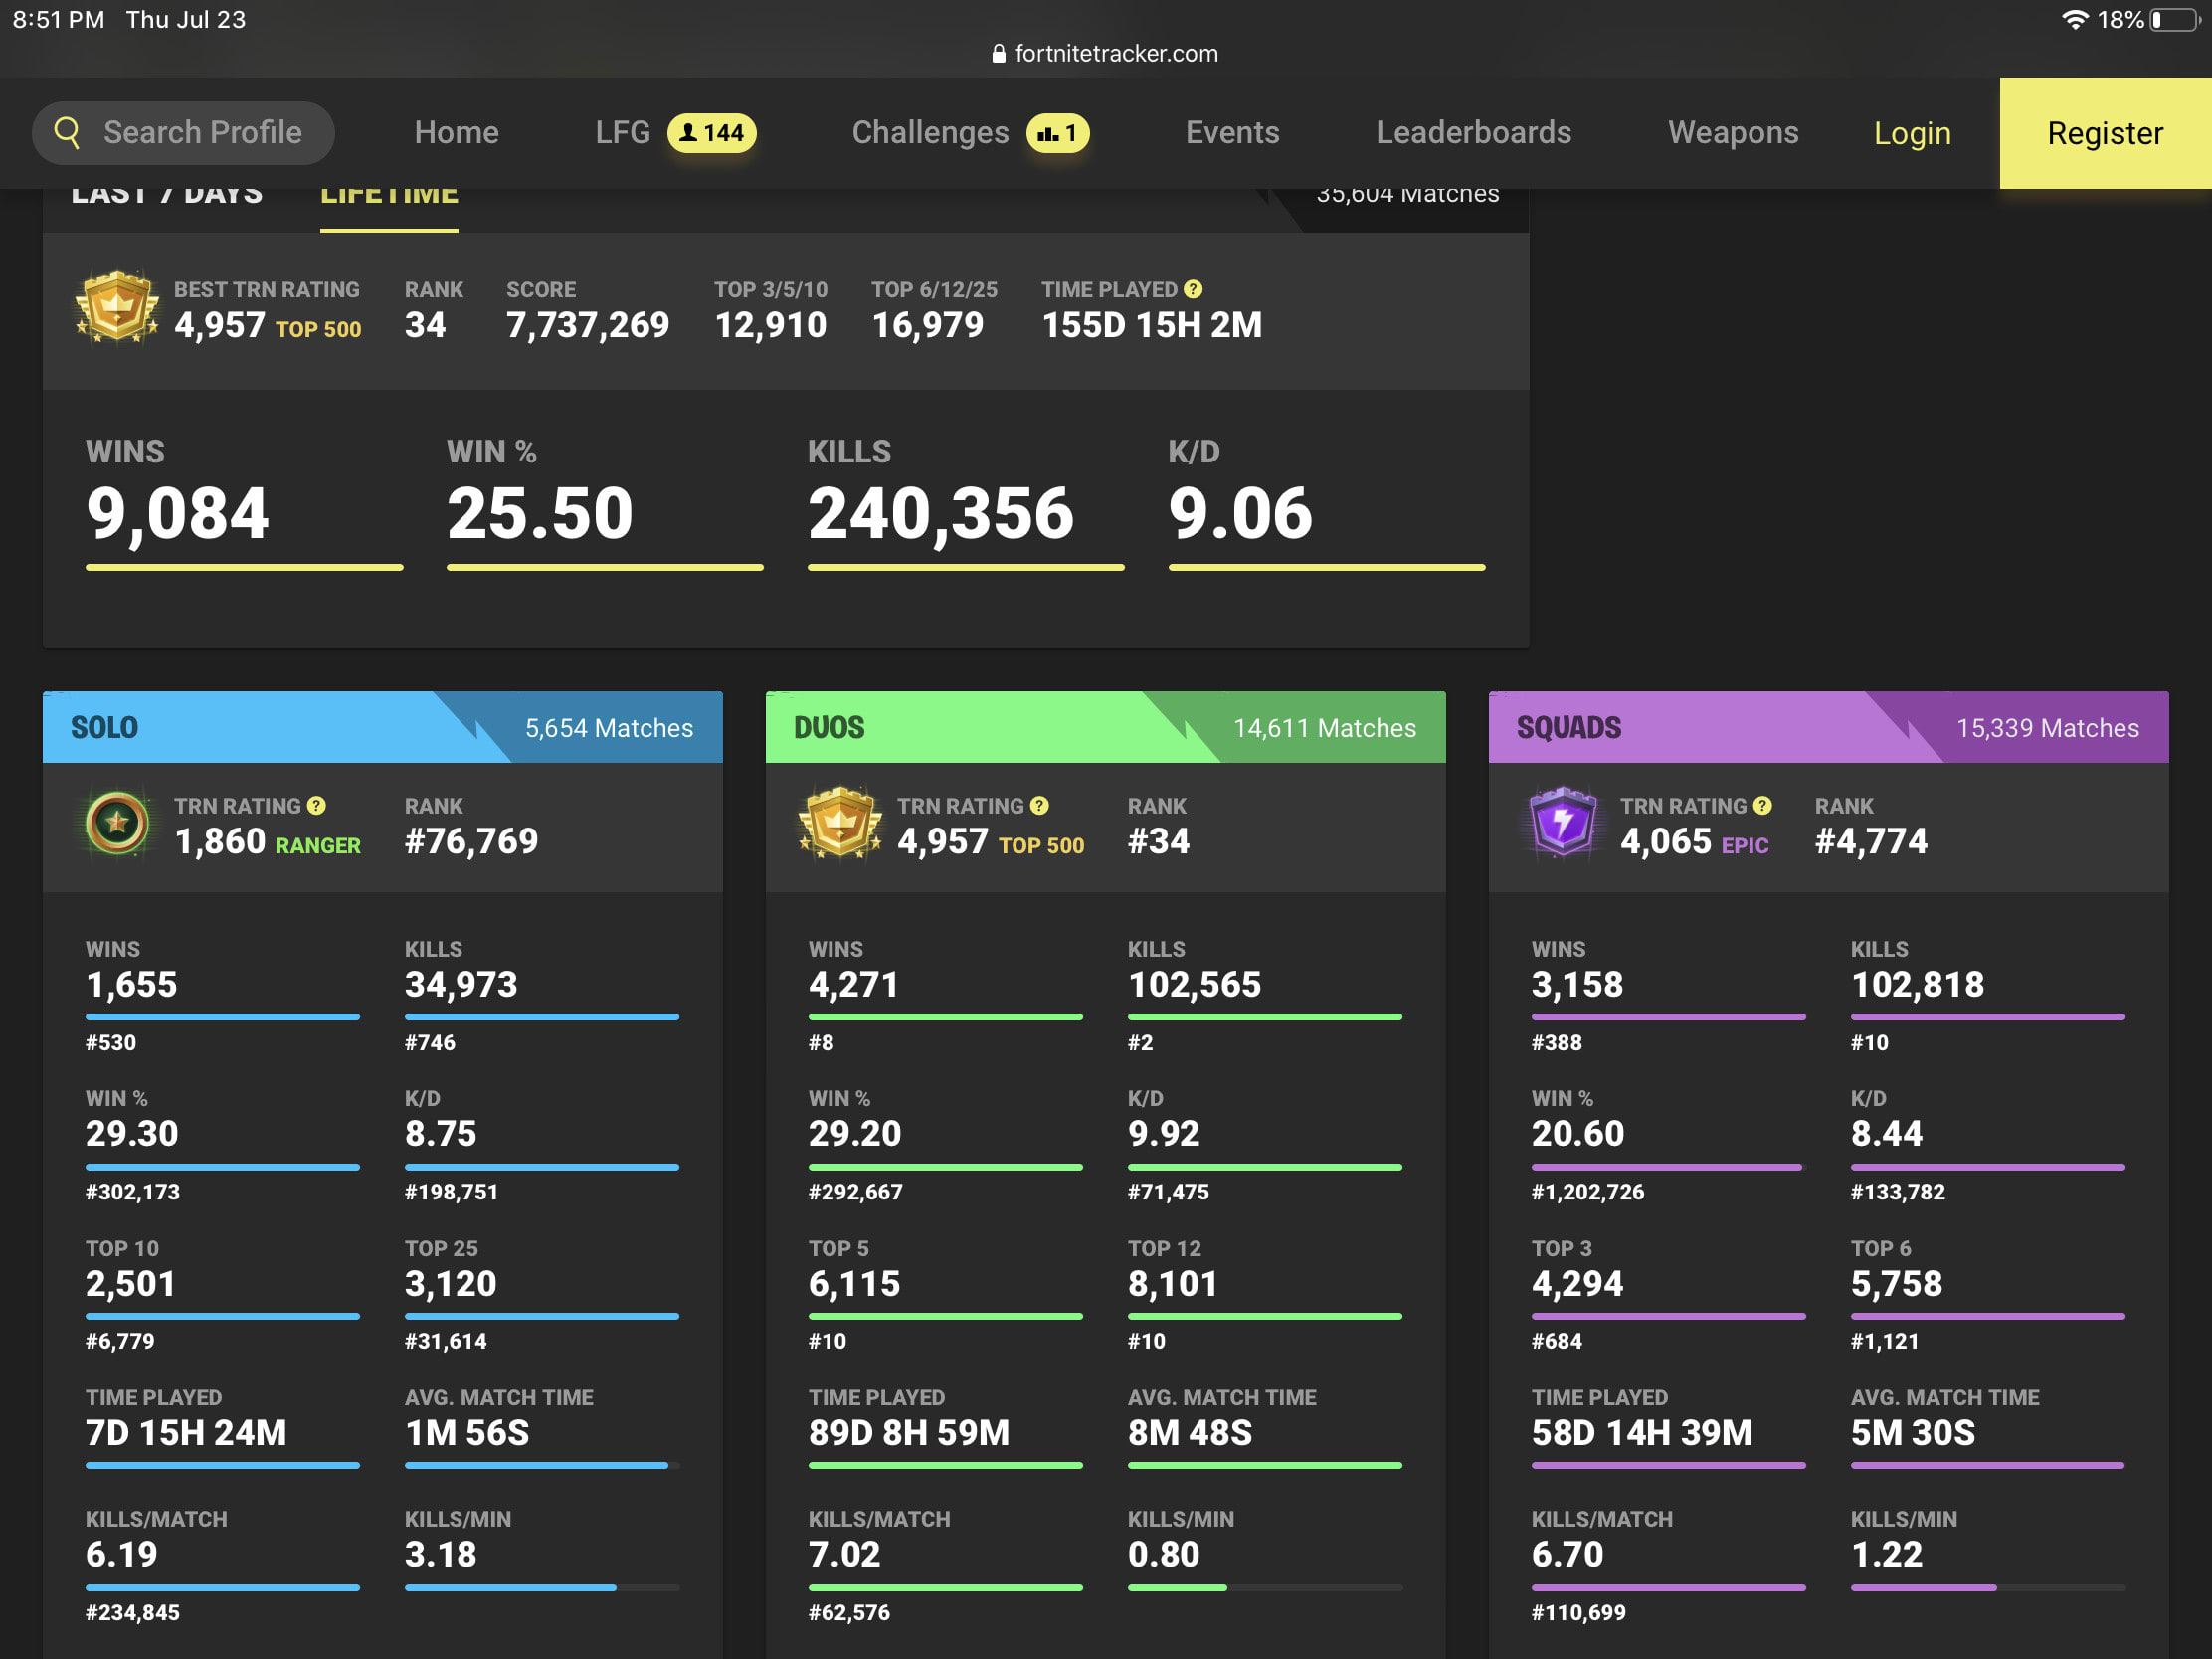Image resolution: width=2212 pixels, height=1659 pixels.
Task: Open the Leaderboards page
Action: pos(1473,133)
